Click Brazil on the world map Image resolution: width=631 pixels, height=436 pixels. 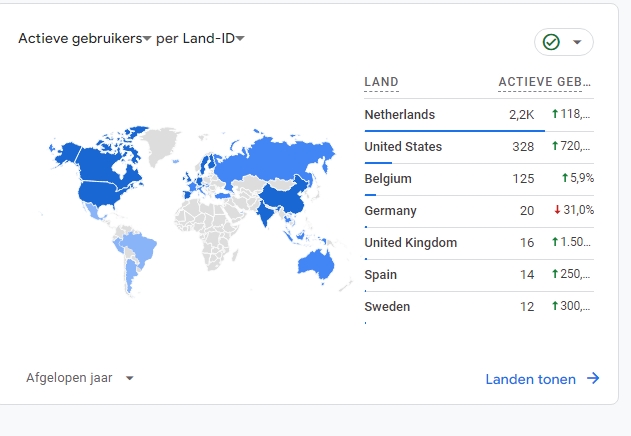pos(141,248)
